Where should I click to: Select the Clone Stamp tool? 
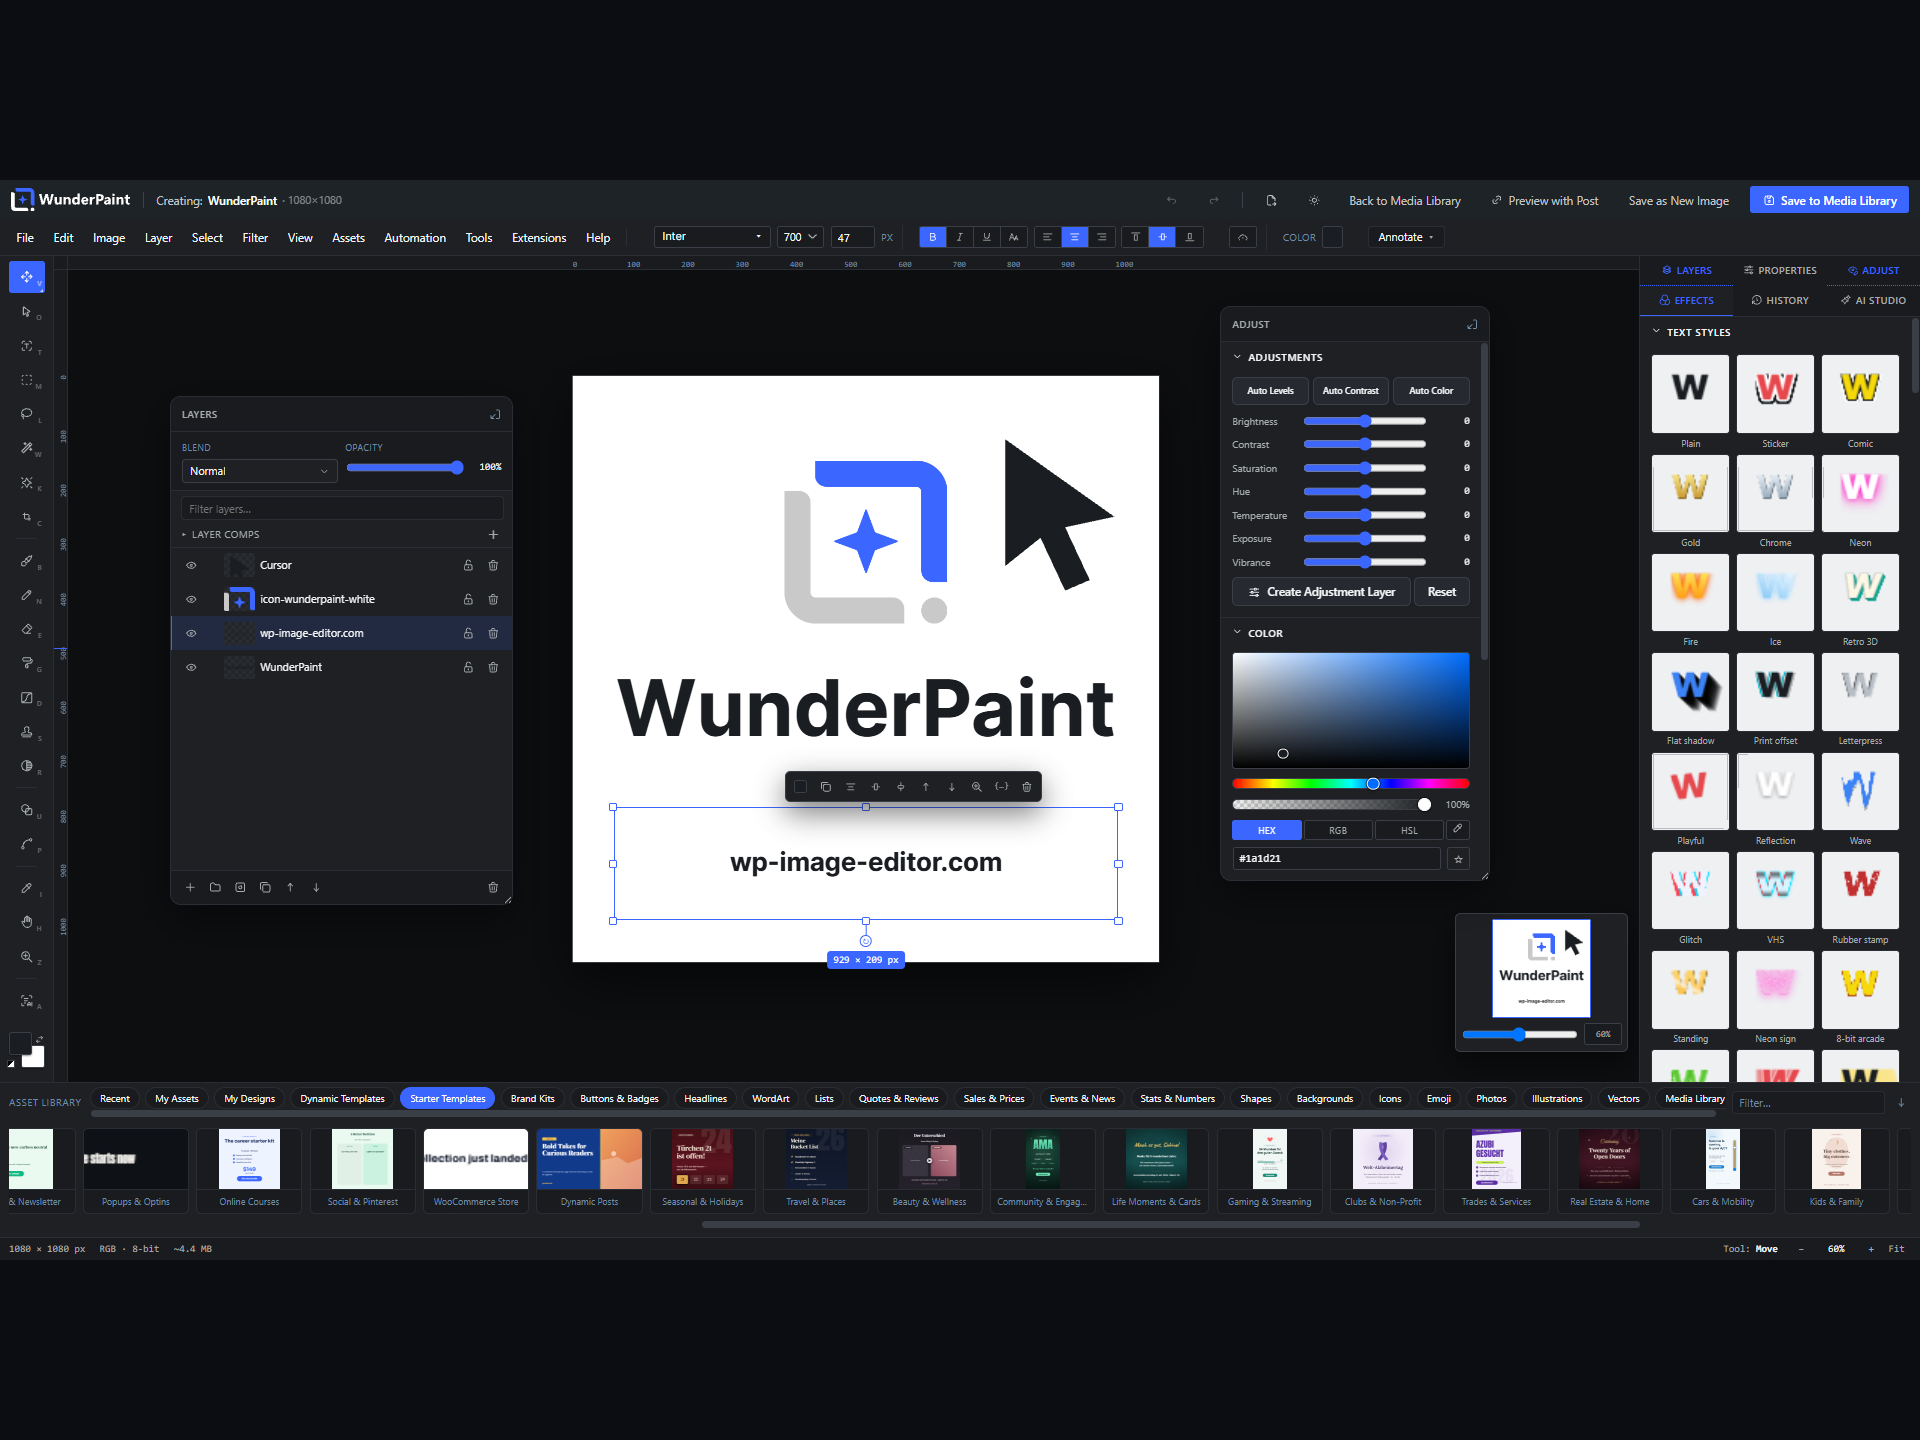27,732
